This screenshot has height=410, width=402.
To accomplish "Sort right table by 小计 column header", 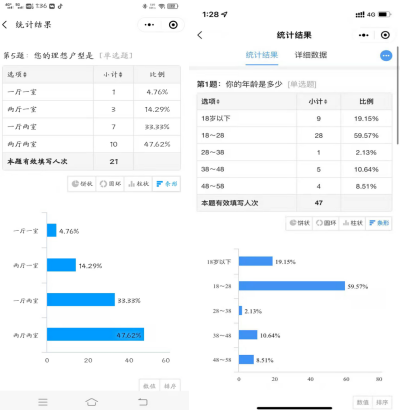I will tap(318, 101).
